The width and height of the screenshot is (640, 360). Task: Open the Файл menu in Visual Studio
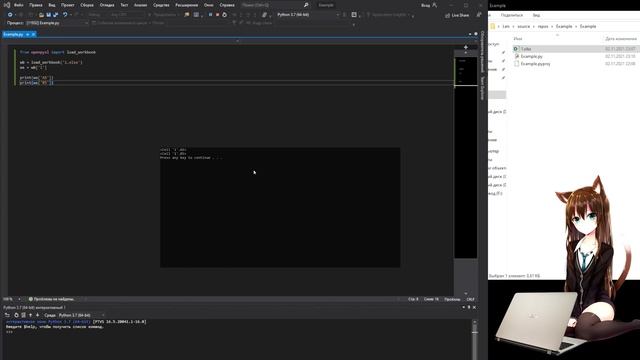pos(18,5)
